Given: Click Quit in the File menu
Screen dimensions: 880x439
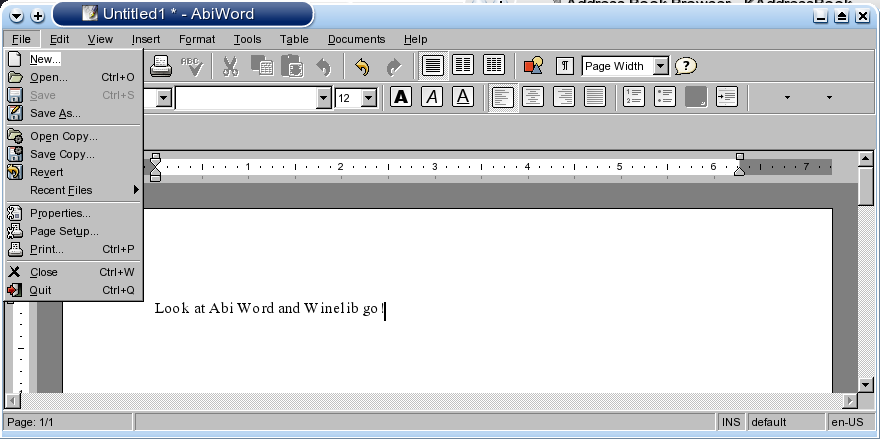Looking at the screenshot, I should click(40, 290).
